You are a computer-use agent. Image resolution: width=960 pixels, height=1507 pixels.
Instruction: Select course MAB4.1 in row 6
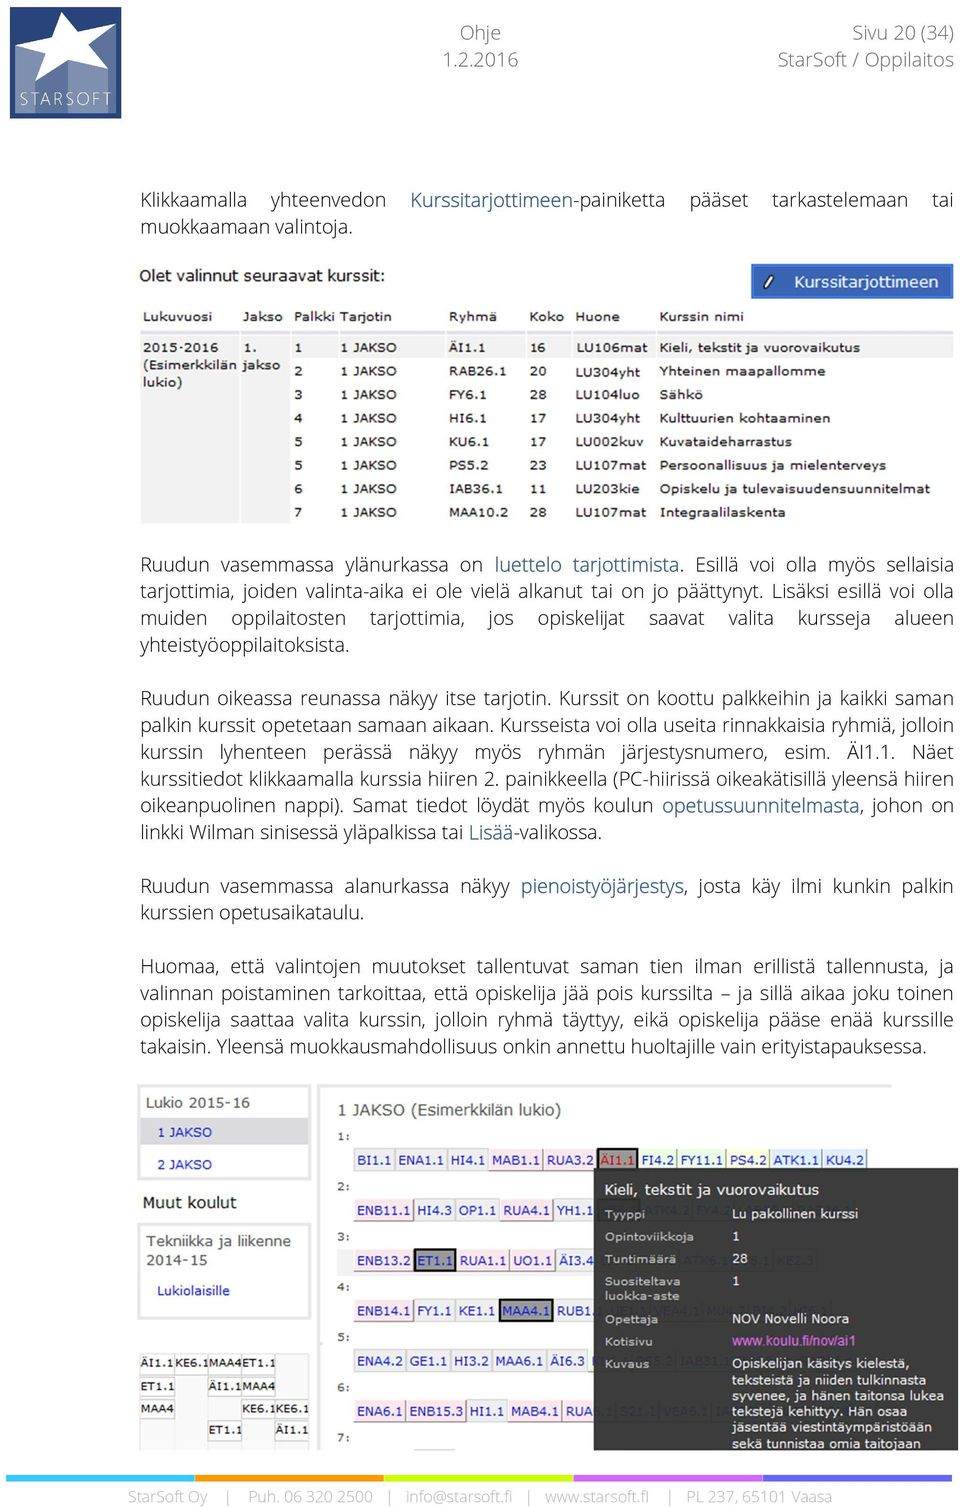[535, 1411]
